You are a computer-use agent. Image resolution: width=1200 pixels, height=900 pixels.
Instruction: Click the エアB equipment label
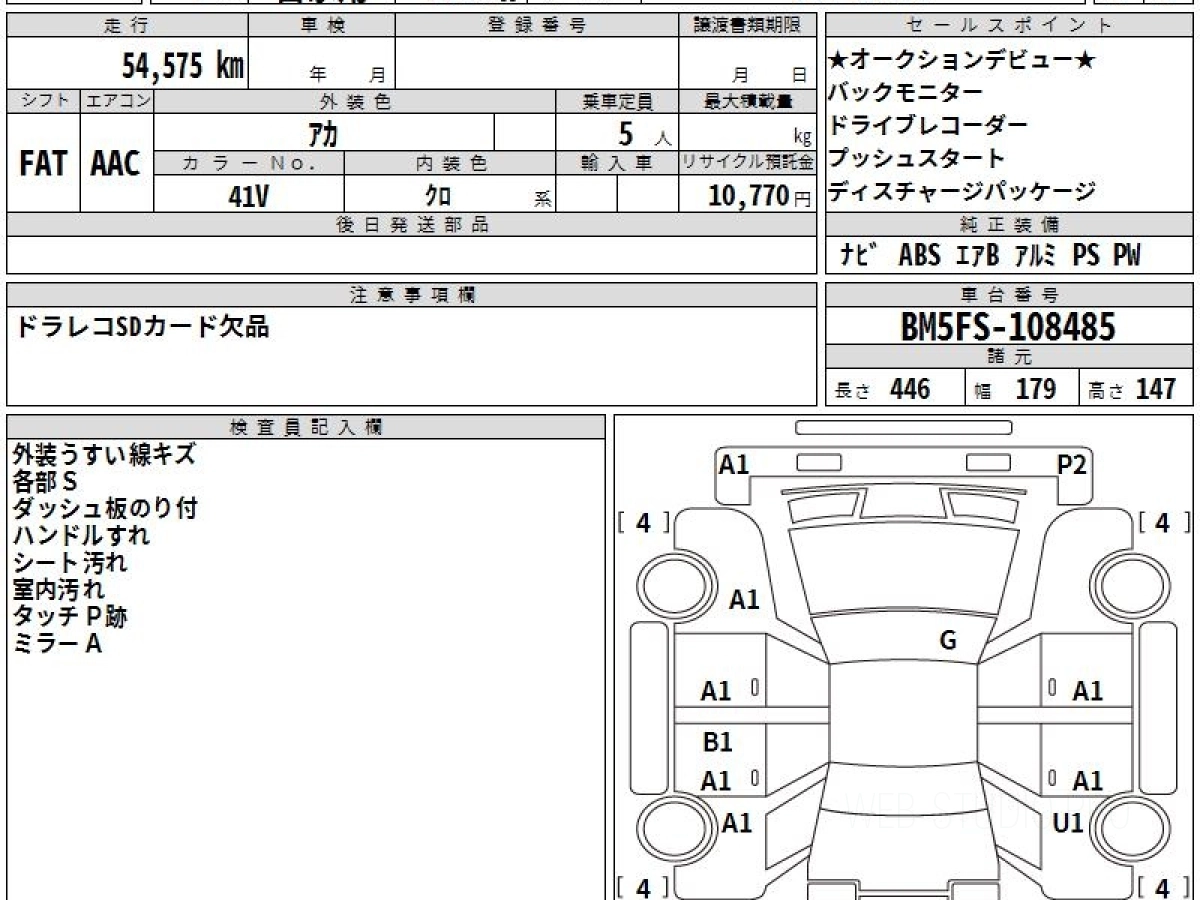click(x=977, y=255)
